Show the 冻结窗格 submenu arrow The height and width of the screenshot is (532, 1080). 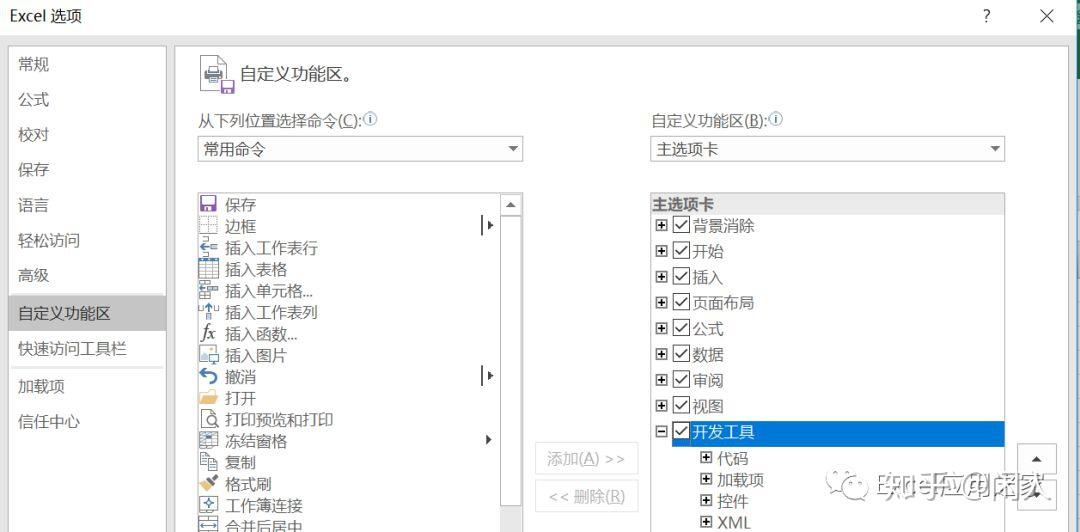(488, 440)
